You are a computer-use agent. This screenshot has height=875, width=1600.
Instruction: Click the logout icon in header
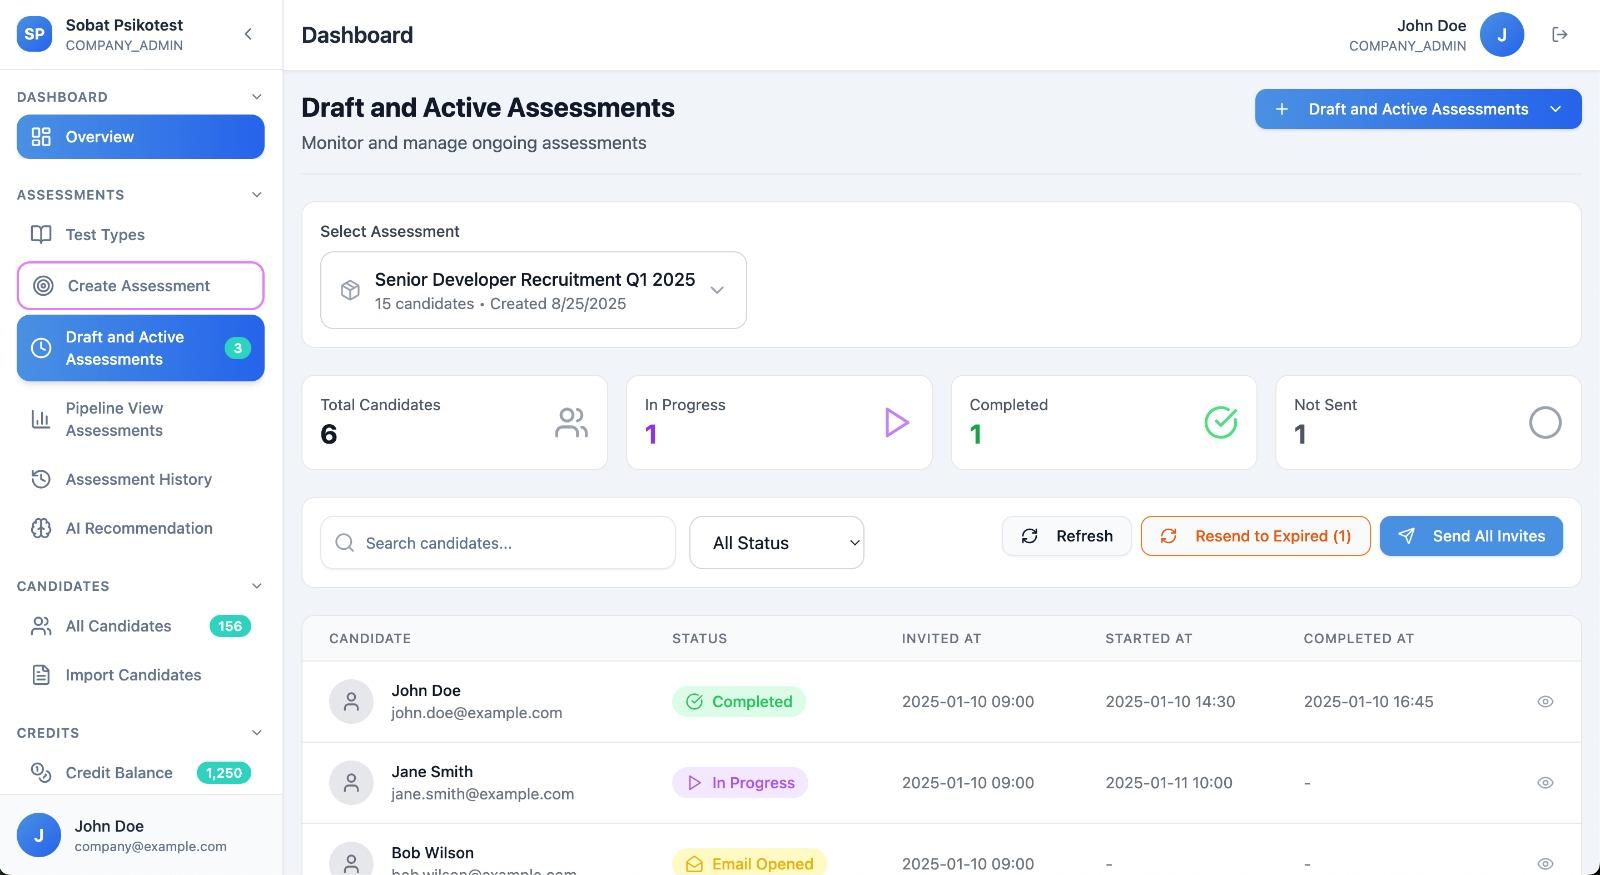pos(1559,35)
